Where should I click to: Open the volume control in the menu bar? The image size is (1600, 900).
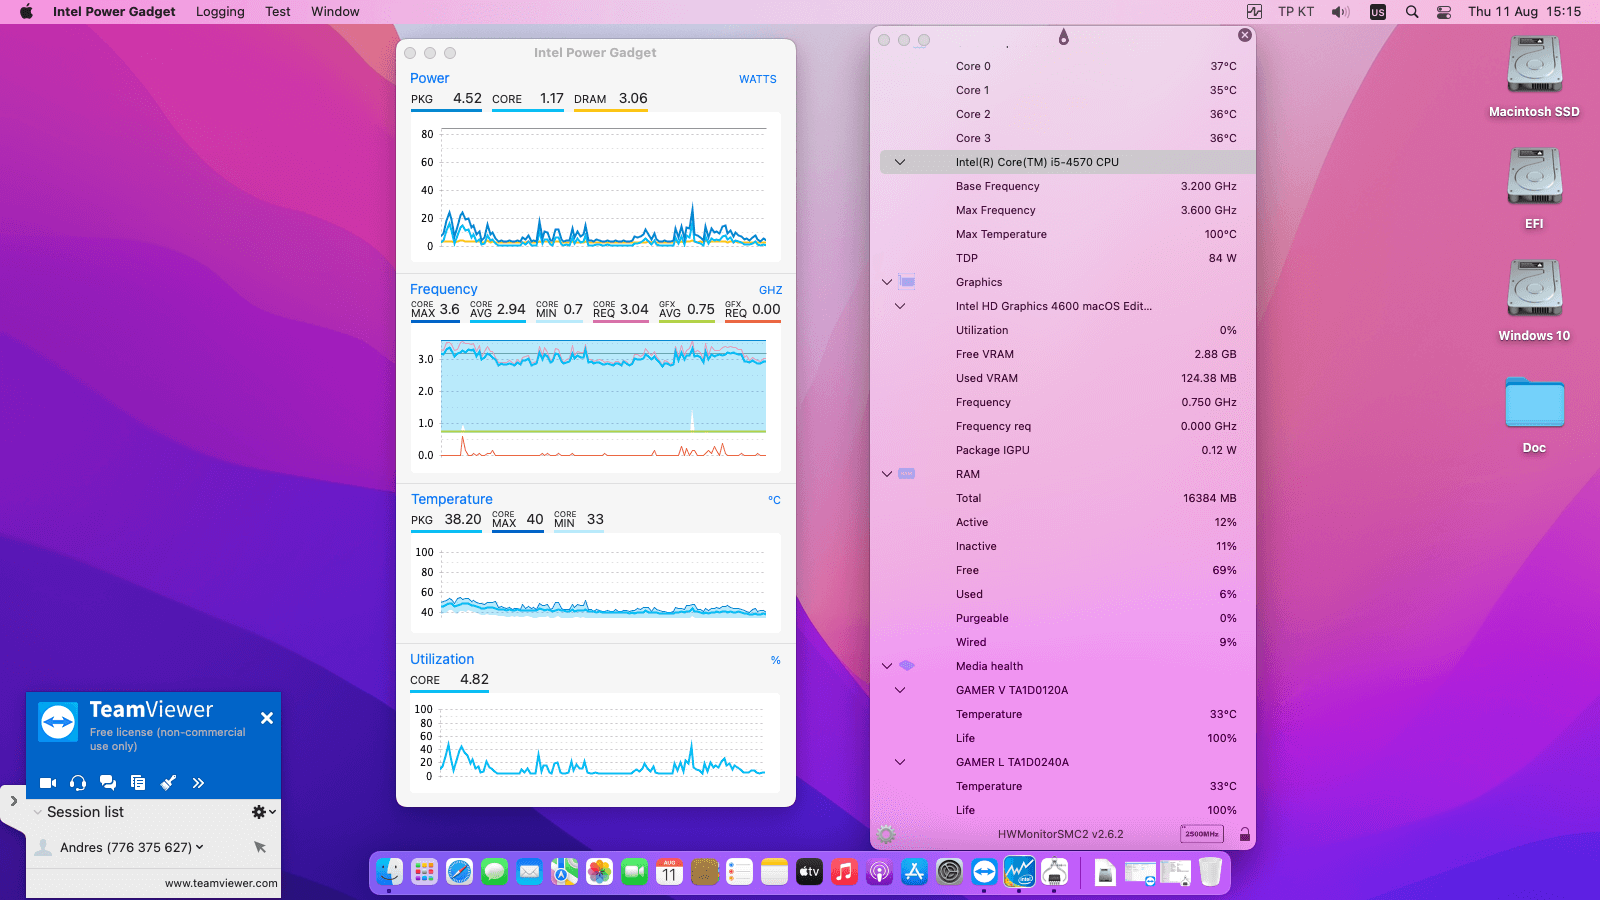point(1340,12)
